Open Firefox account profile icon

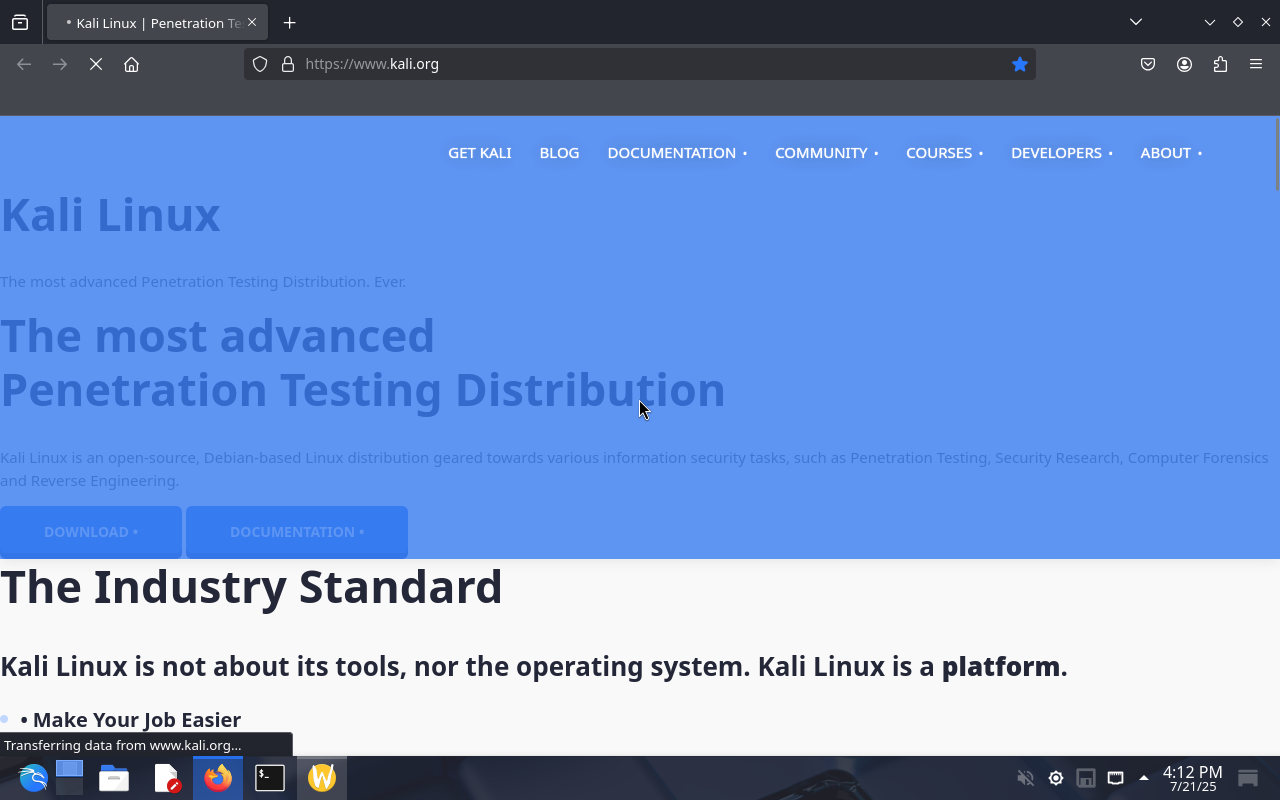click(1184, 64)
